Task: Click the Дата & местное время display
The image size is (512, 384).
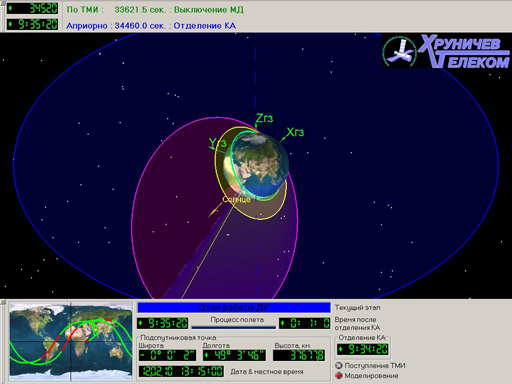Action: point(181,371)
